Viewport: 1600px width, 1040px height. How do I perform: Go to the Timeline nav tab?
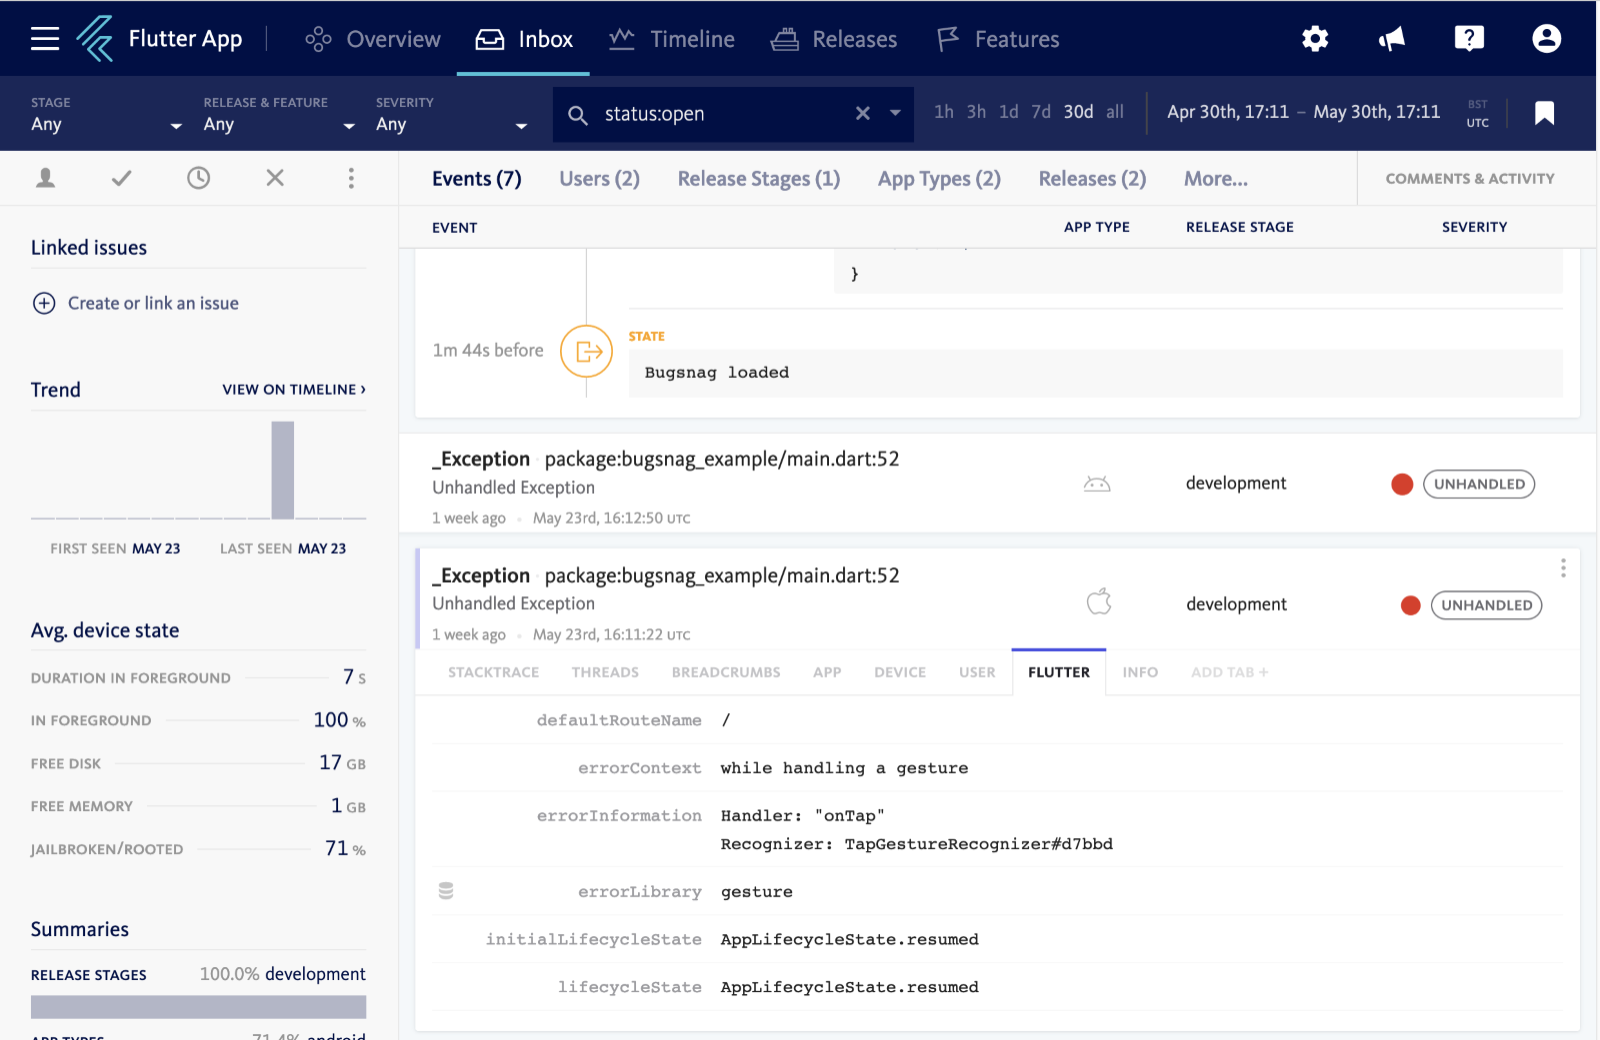(x=672, y=39)
